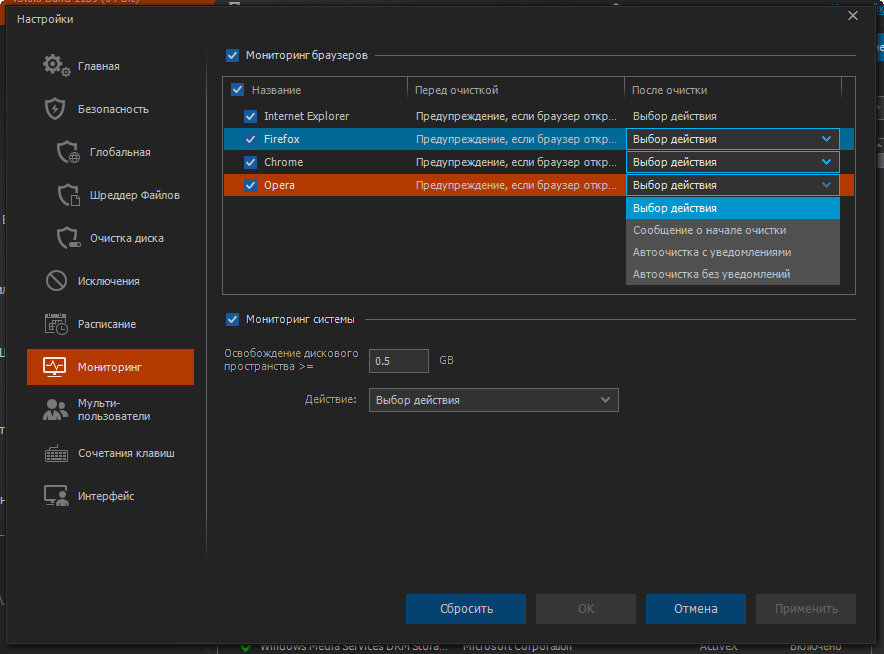Disable the Мониторинг браузеров checkbox

pos(233,56)
